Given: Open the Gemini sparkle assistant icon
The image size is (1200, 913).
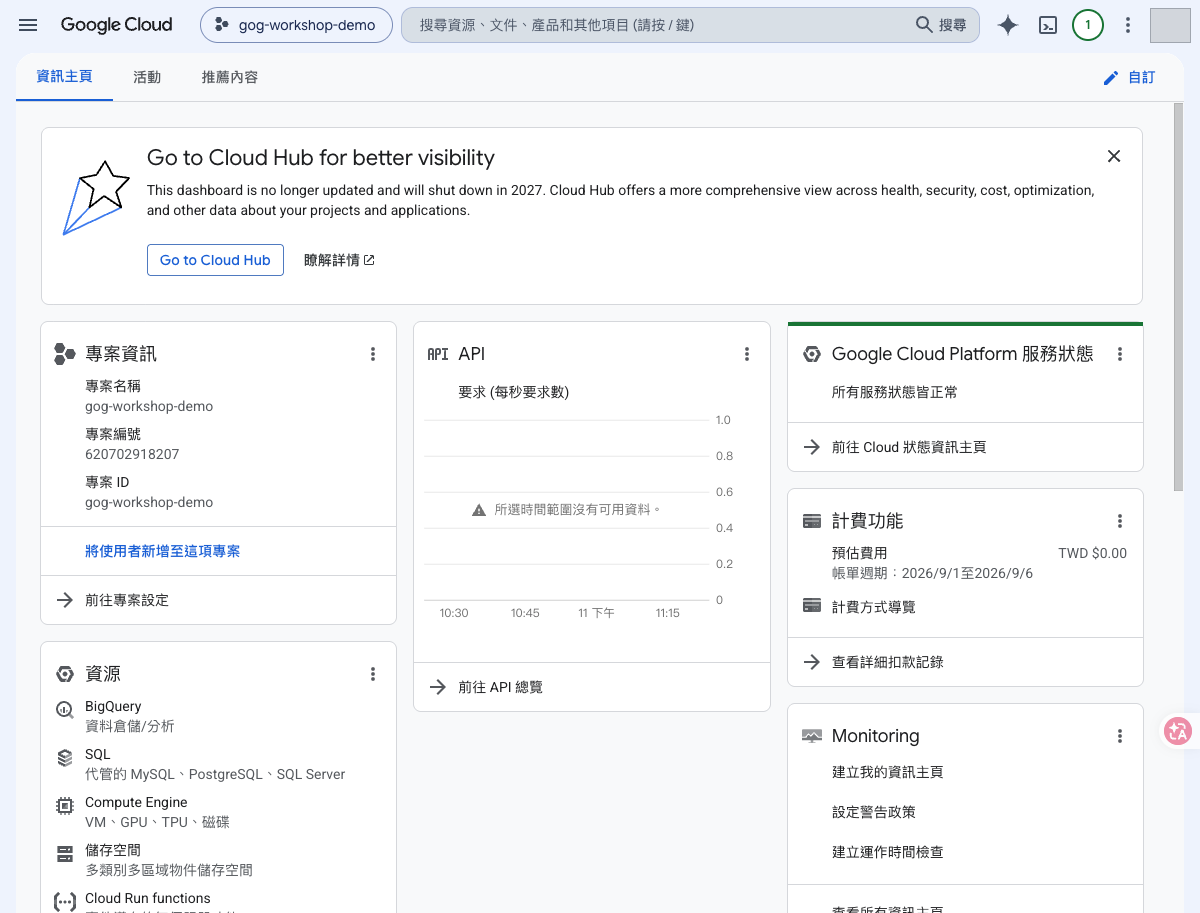Looking at the screenshot, I should (1008, 25).
